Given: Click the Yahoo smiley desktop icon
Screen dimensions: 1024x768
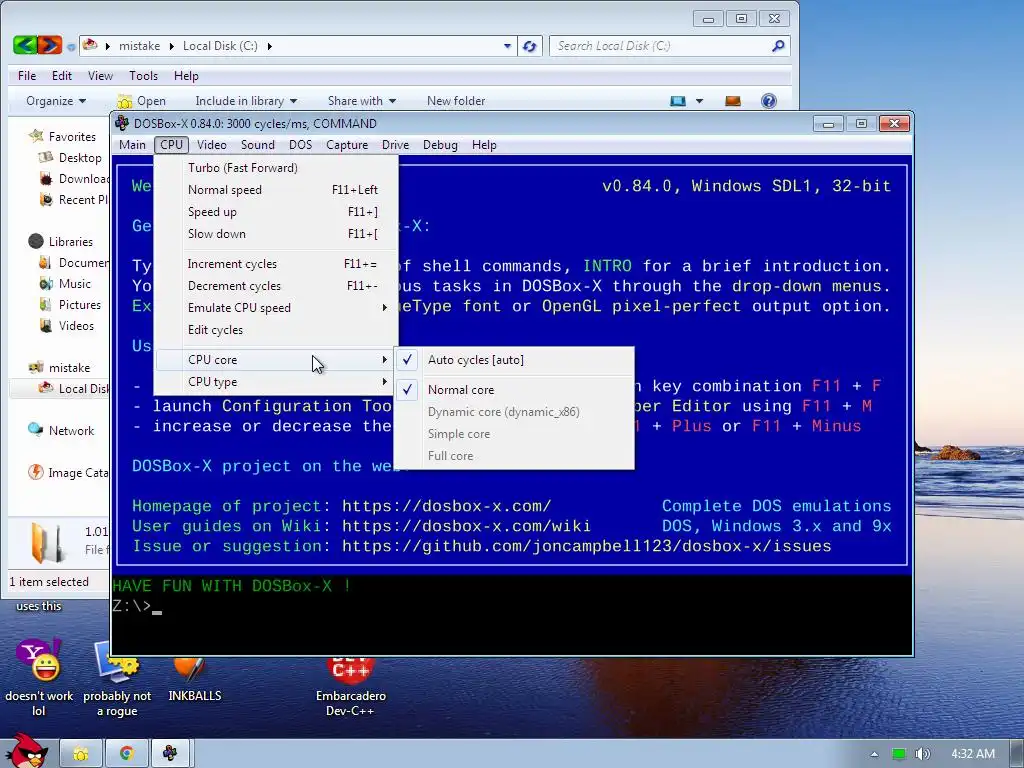Looking at the screenshot, I should tap(39, 660).
